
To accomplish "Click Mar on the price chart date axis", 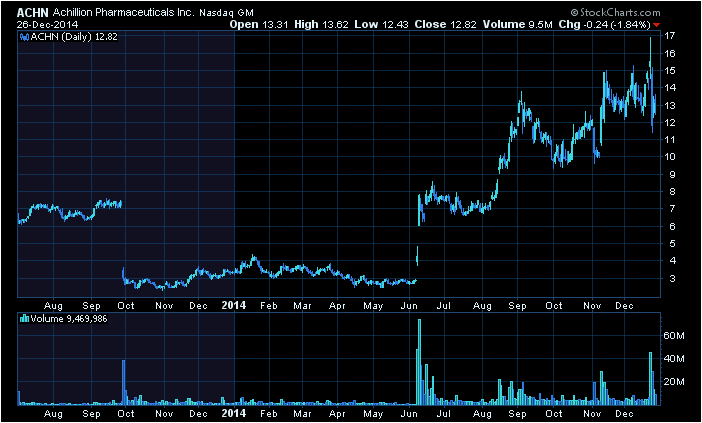I will pyautogui.click(x=302, y=306).
